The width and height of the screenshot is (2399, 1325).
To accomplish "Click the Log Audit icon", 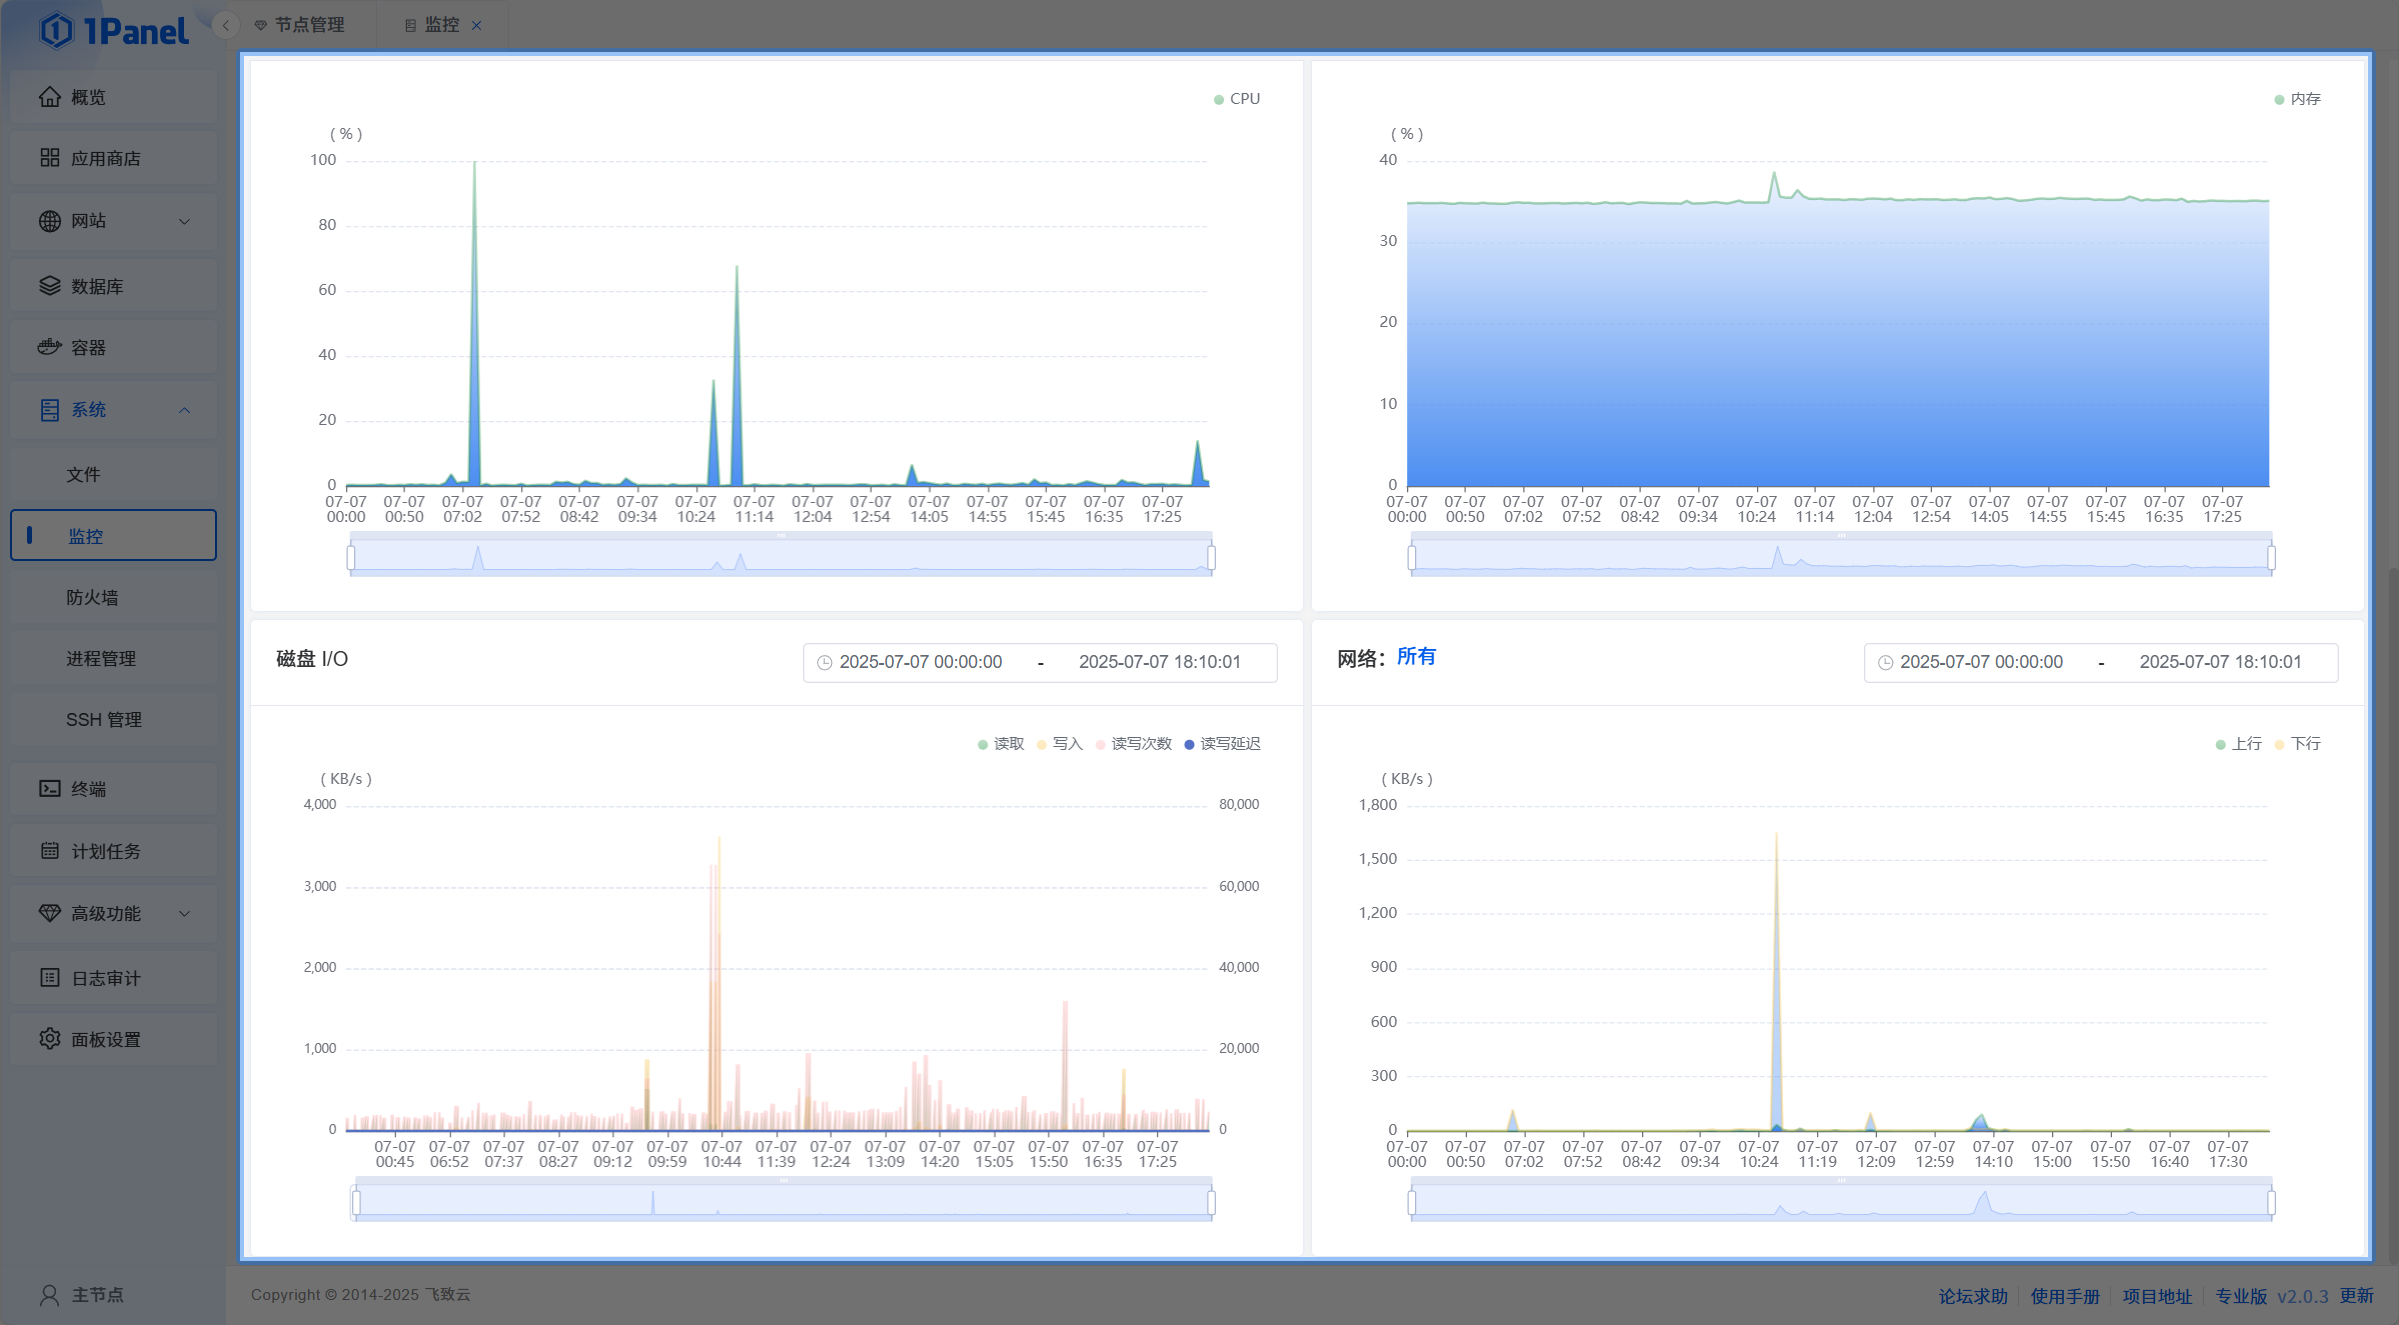I will click(x=49, y=978).
